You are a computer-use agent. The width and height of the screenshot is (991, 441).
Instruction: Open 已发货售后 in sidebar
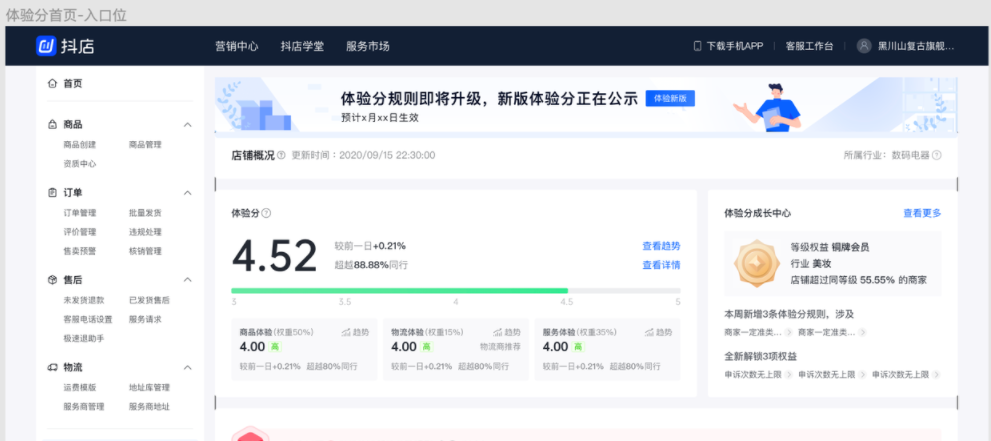(150, 300)
